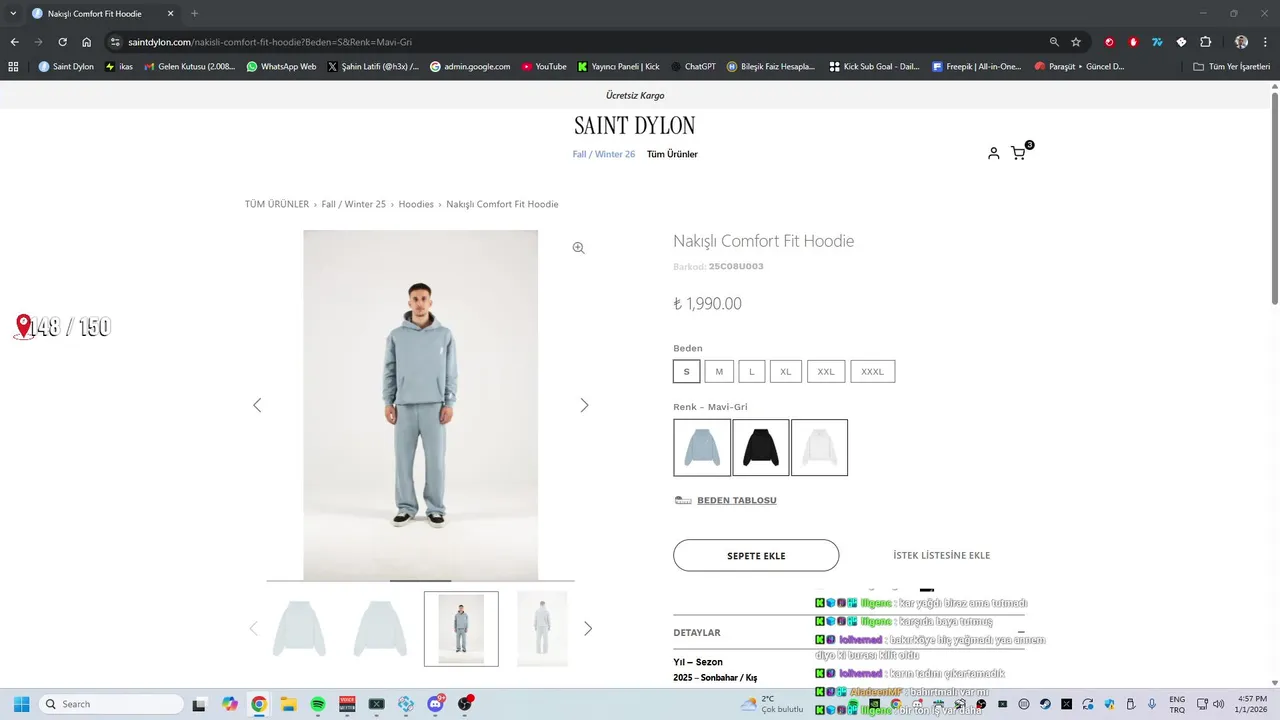Select the second hoodie flat thumbnail
This screenshot has height=720, width=1280.
(x=380, y=629)
